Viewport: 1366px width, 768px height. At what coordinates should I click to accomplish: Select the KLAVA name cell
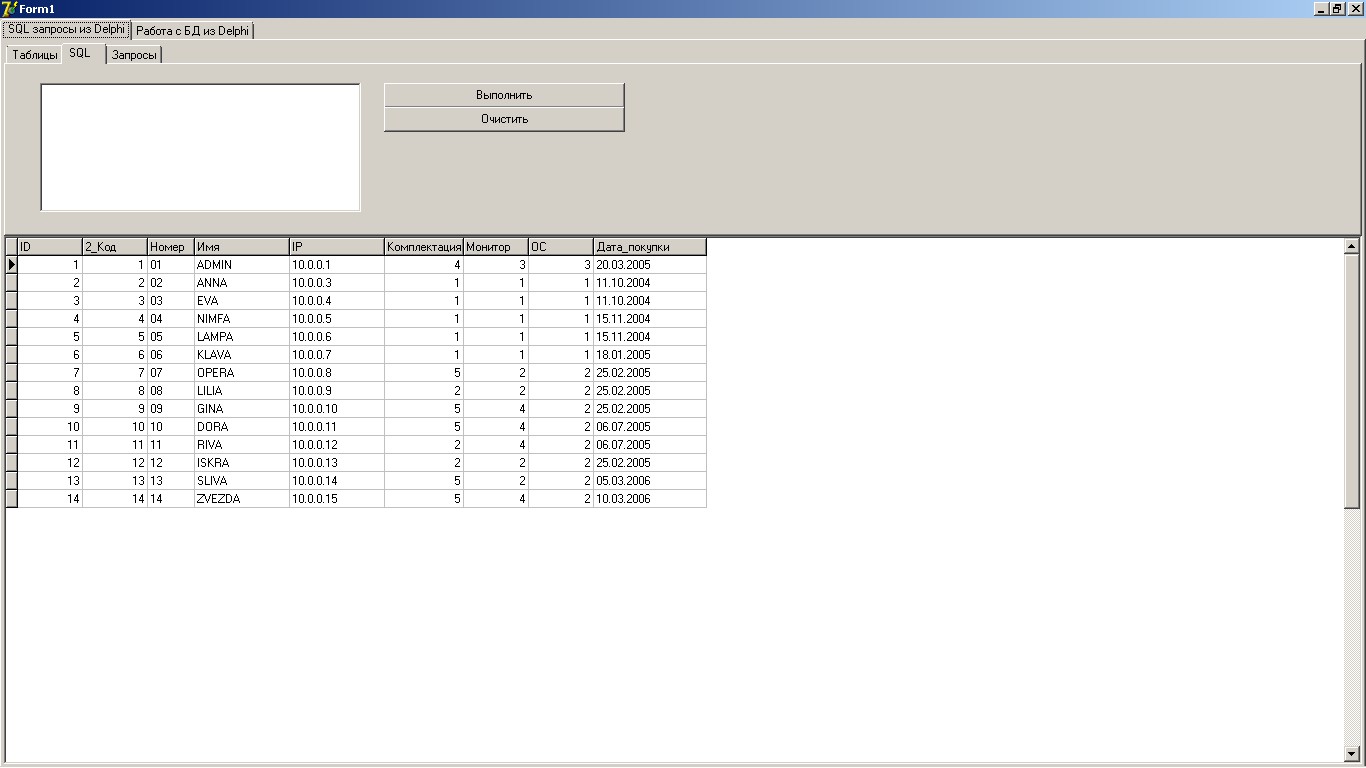coord(242,355)
